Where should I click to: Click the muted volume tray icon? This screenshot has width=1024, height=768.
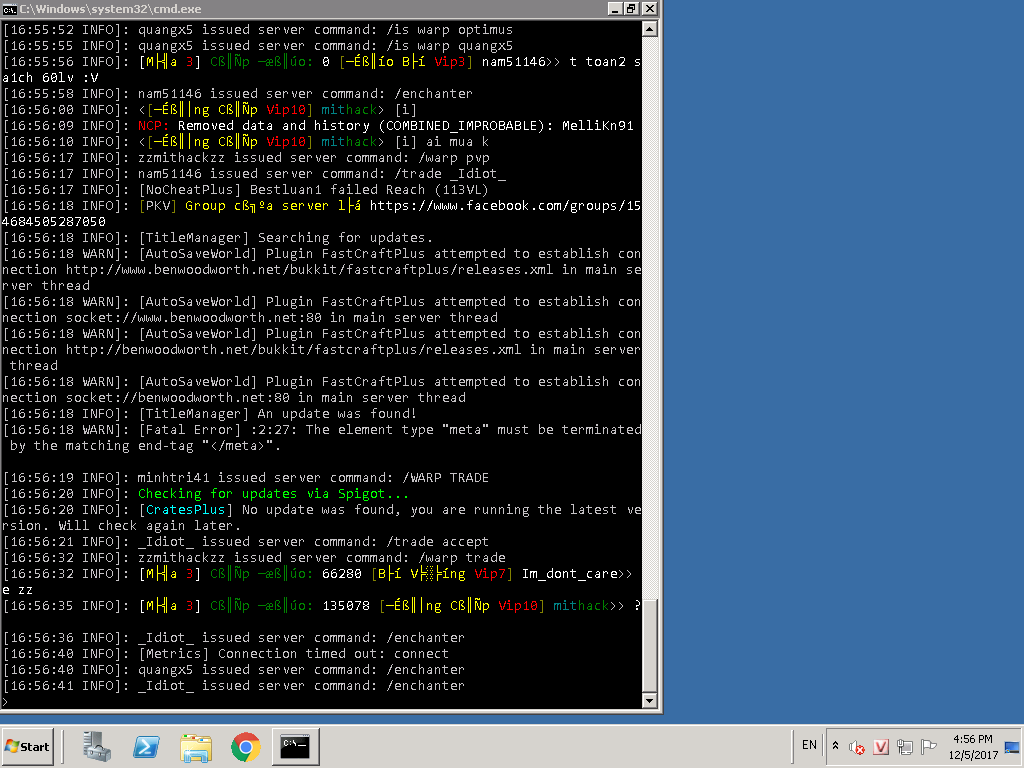tap(857, 746)
